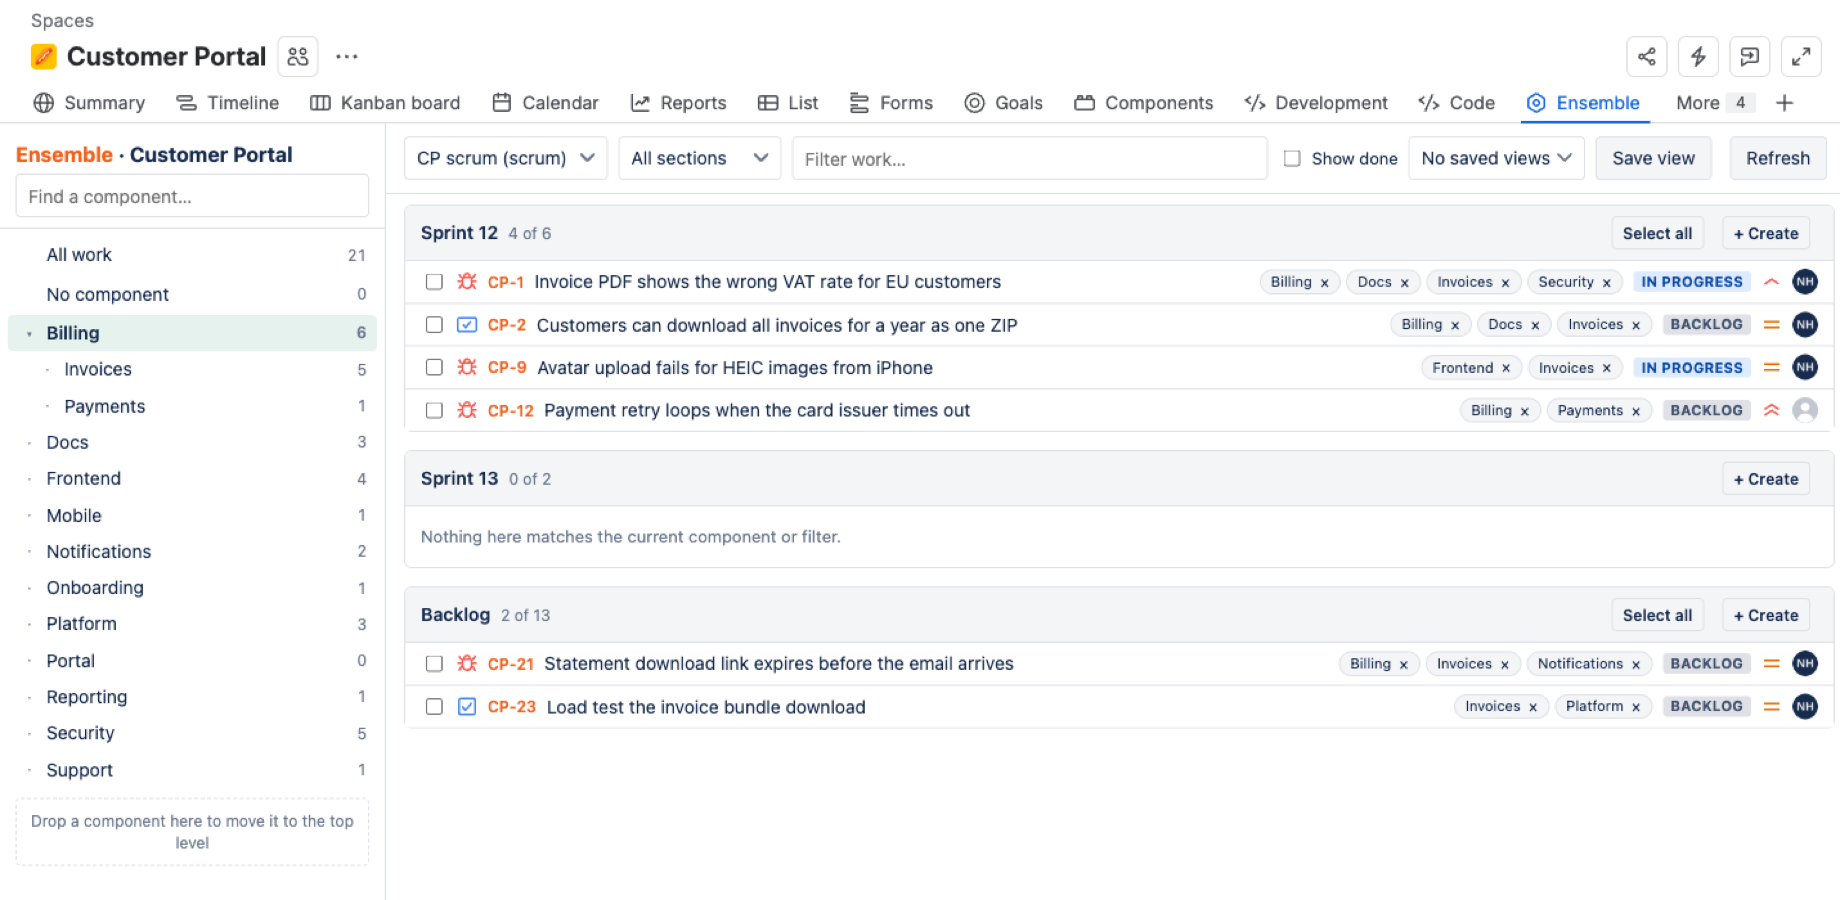Remove the Security tag from CP-1

1606,283
